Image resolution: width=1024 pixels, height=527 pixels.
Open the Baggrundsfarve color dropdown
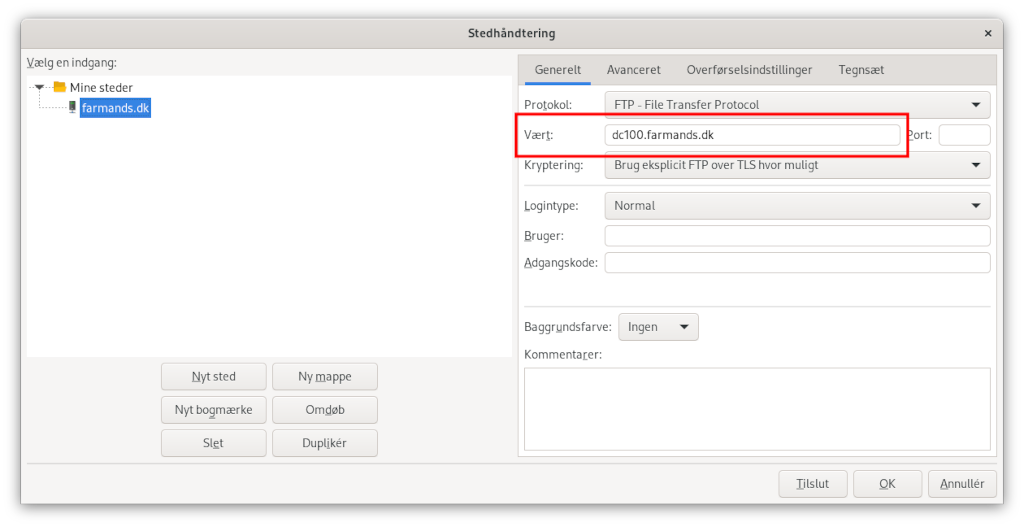pos(658,327)
